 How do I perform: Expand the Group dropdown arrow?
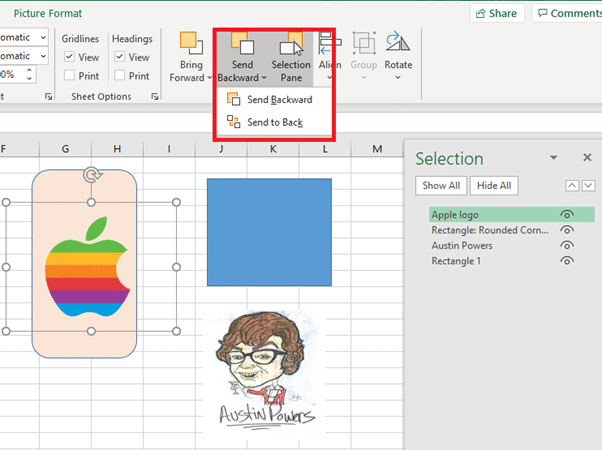pyautogui.click(x=364, y=78)
